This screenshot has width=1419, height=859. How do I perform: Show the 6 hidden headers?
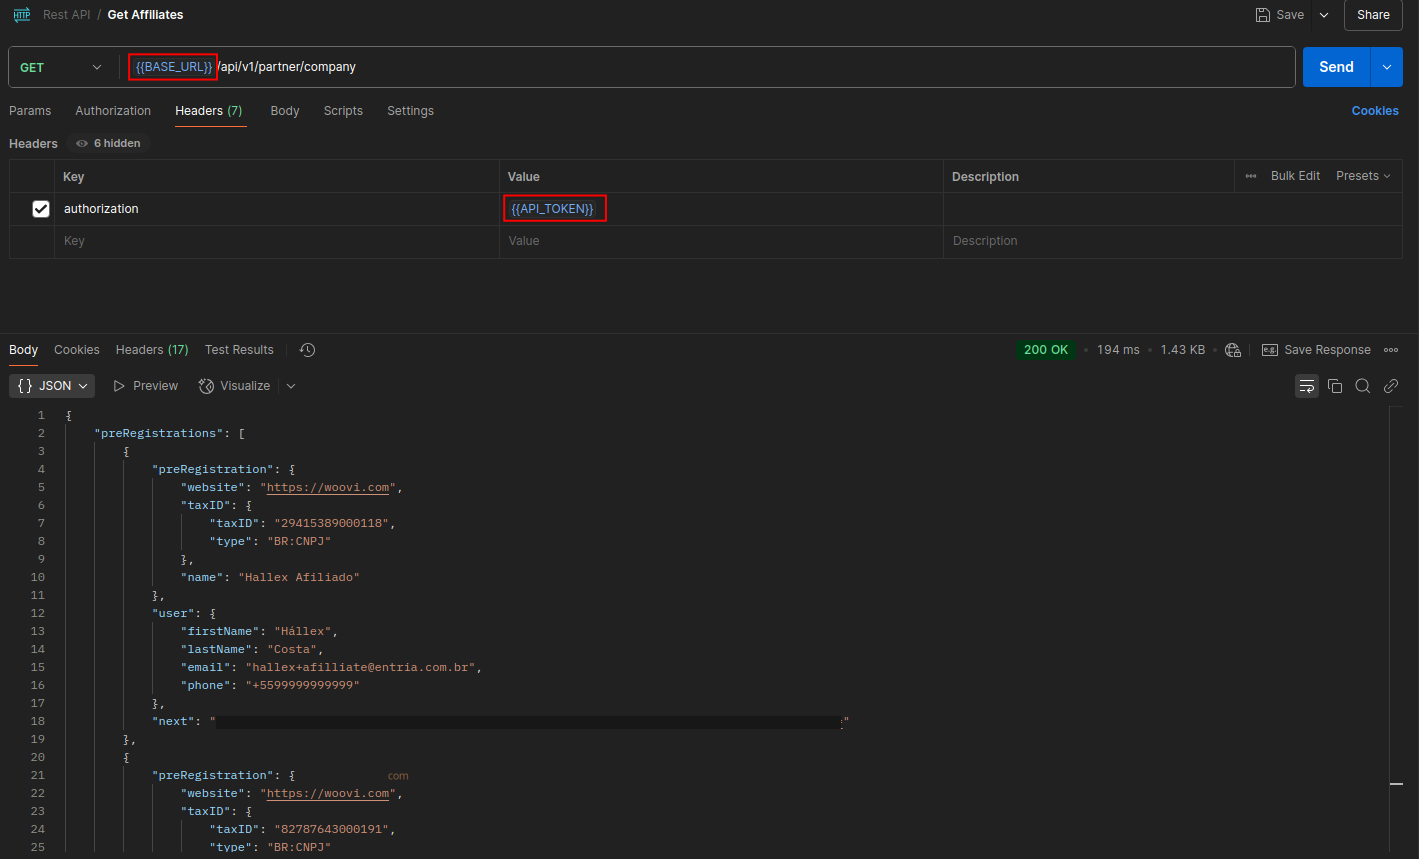(109, 144)
